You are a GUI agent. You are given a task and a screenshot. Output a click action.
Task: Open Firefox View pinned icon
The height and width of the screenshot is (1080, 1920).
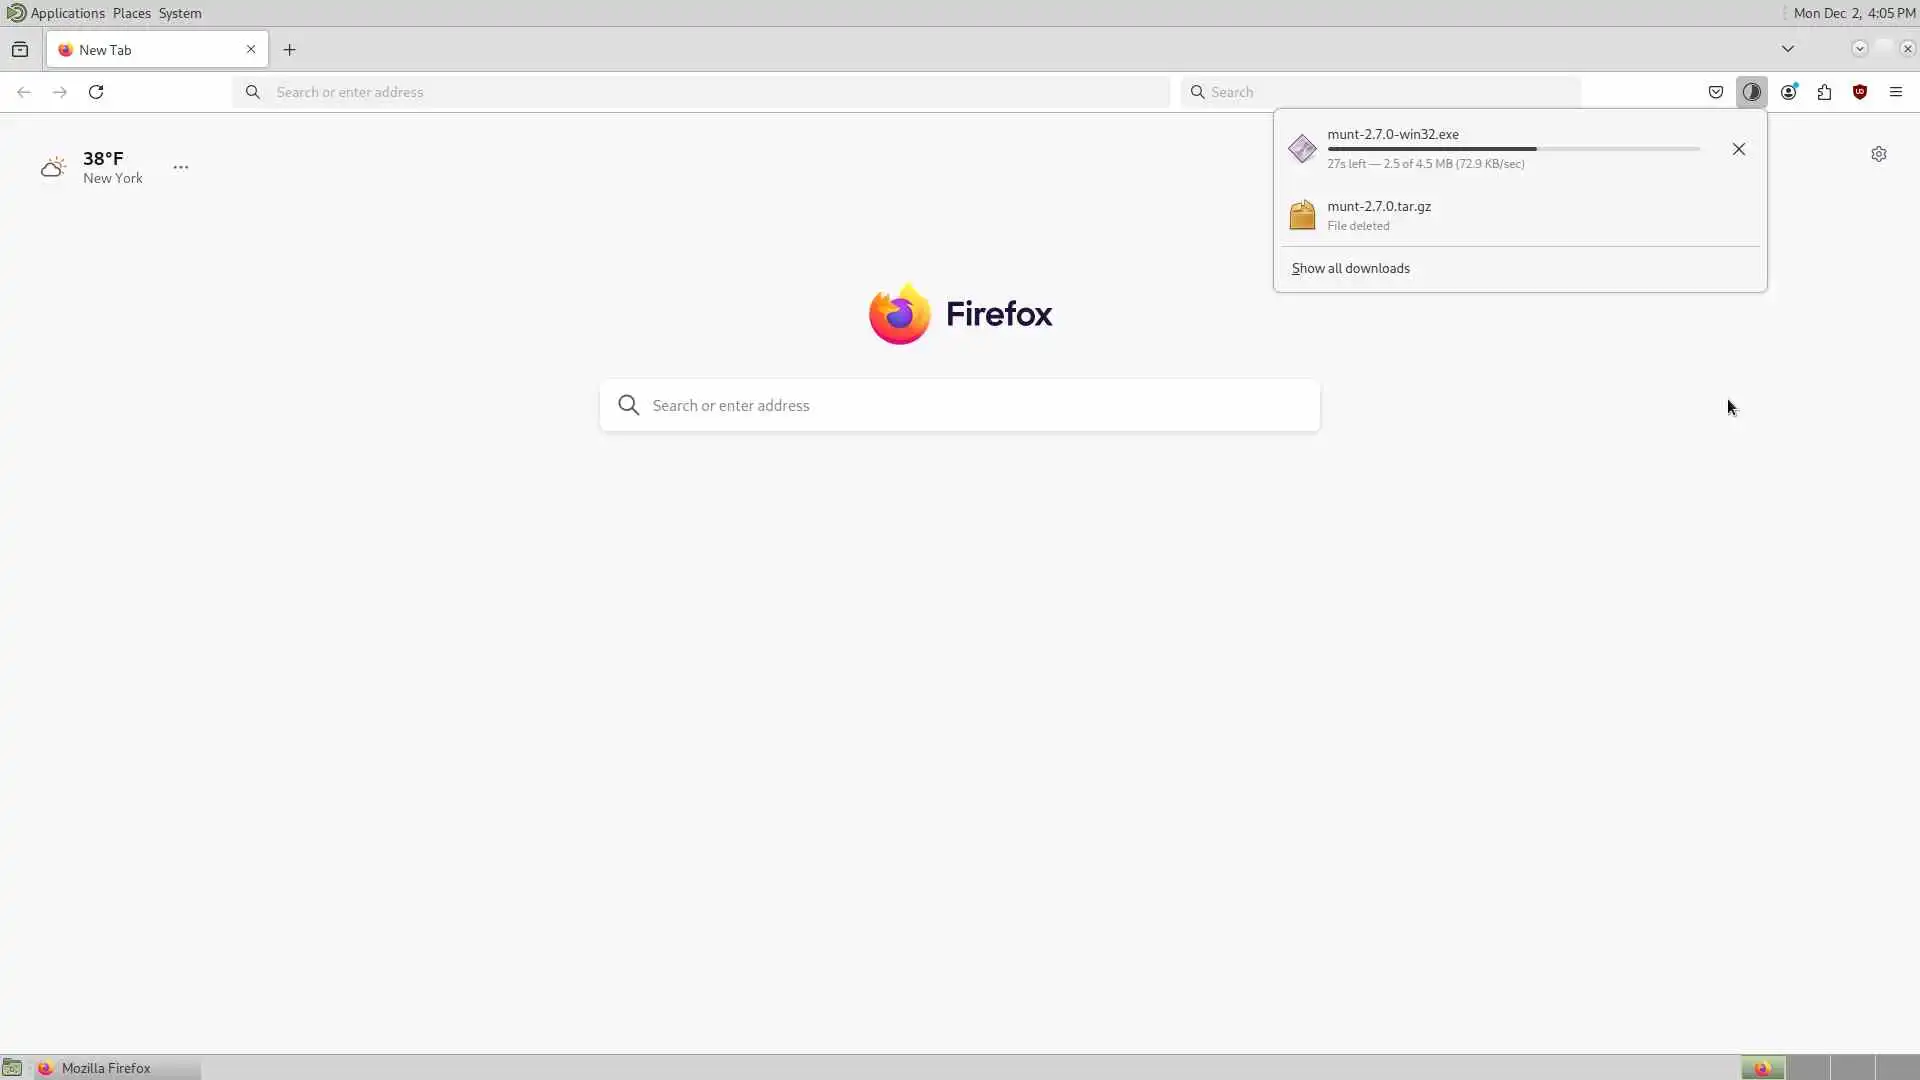tap(20, 50)
